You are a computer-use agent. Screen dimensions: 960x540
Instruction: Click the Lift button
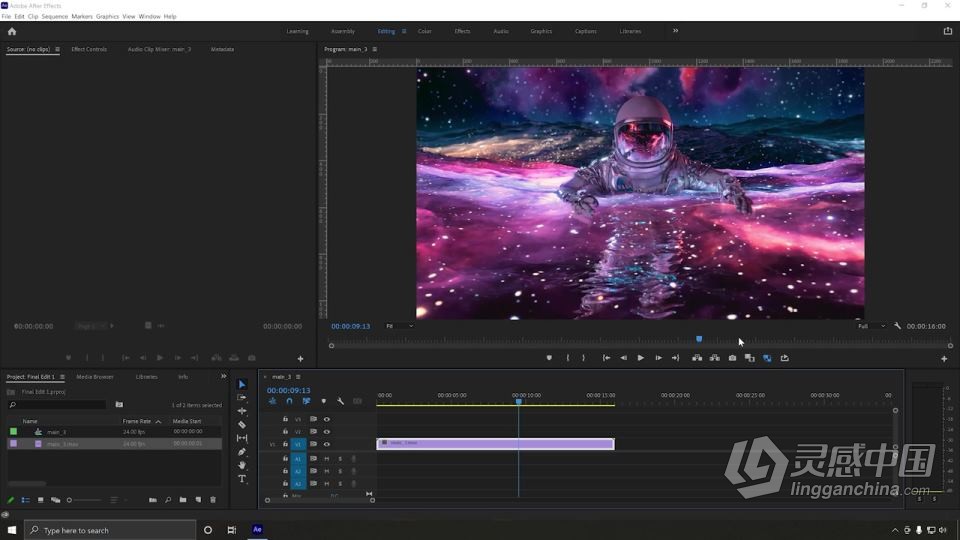697,358
